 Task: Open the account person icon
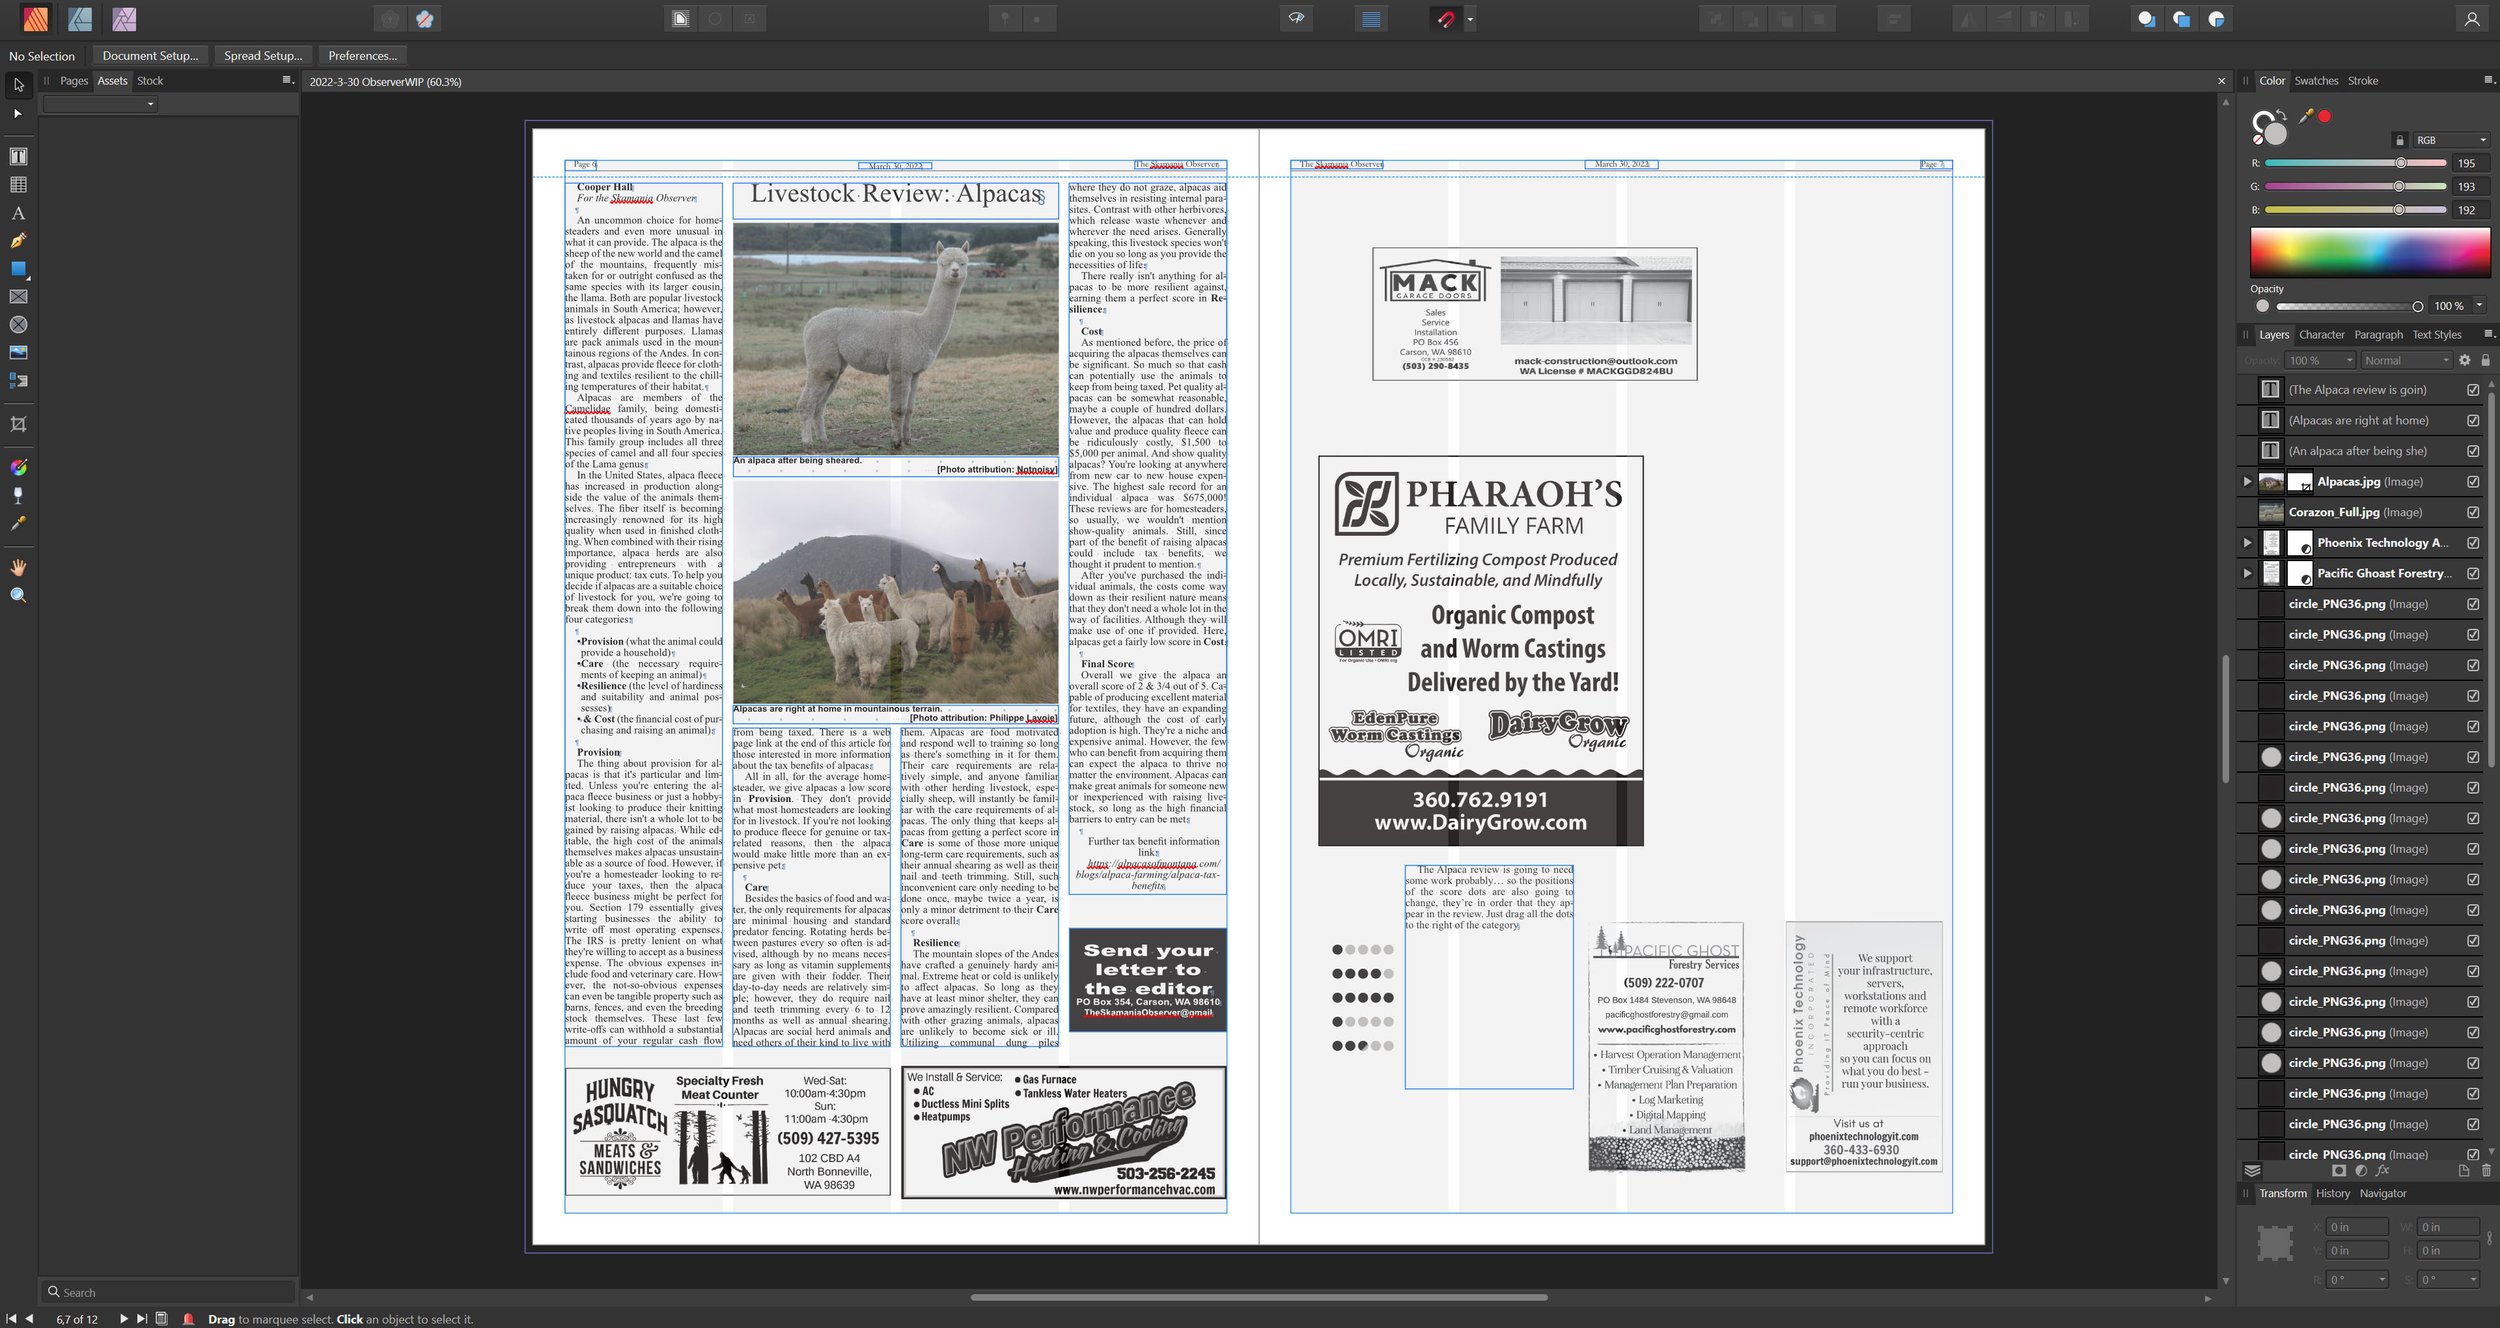(2472, 19)
